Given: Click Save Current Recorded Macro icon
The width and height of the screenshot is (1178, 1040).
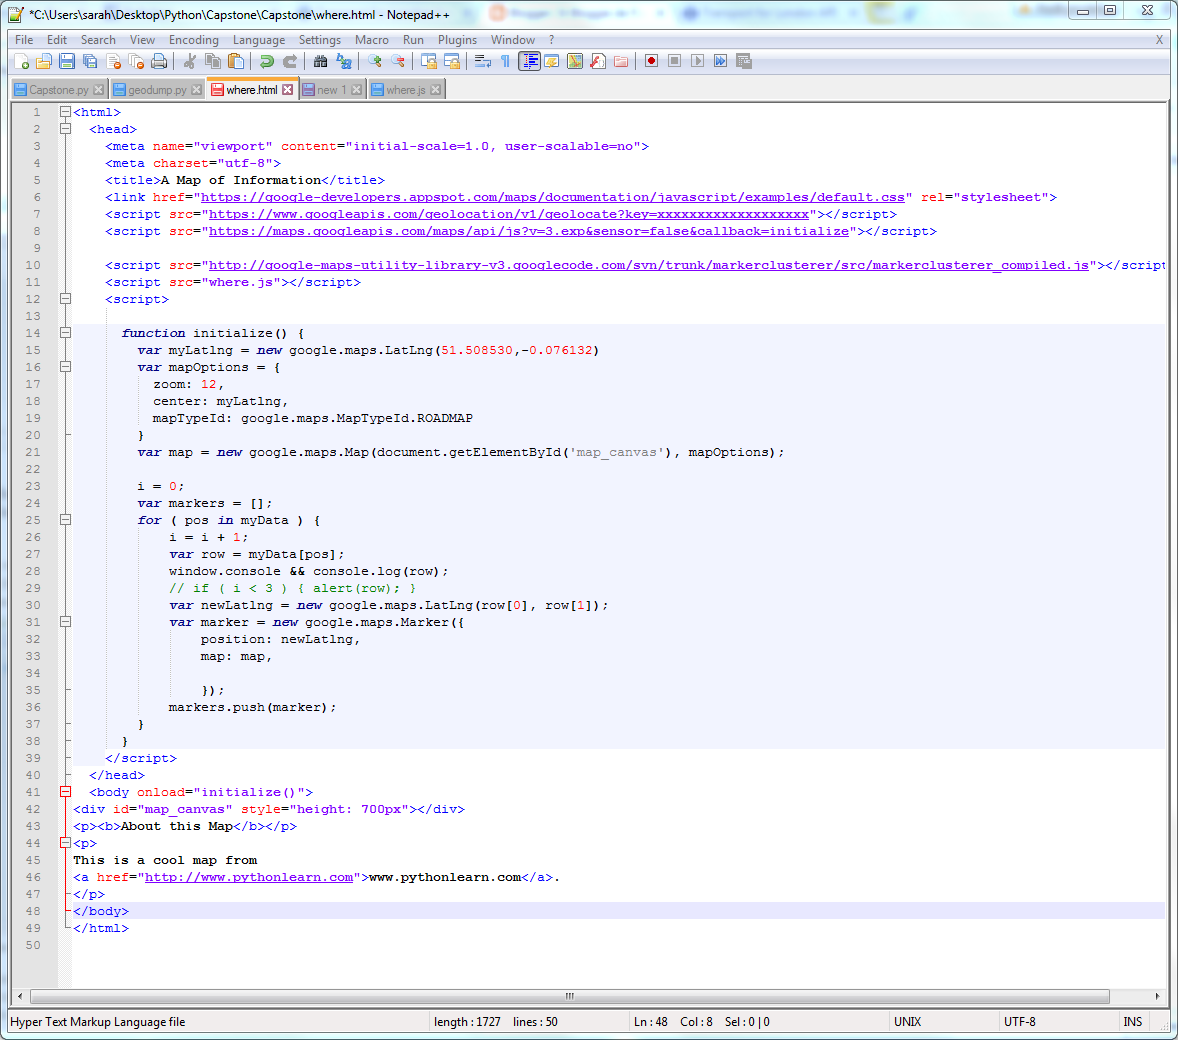Looking at the screenshot, I should pos(744,62).
